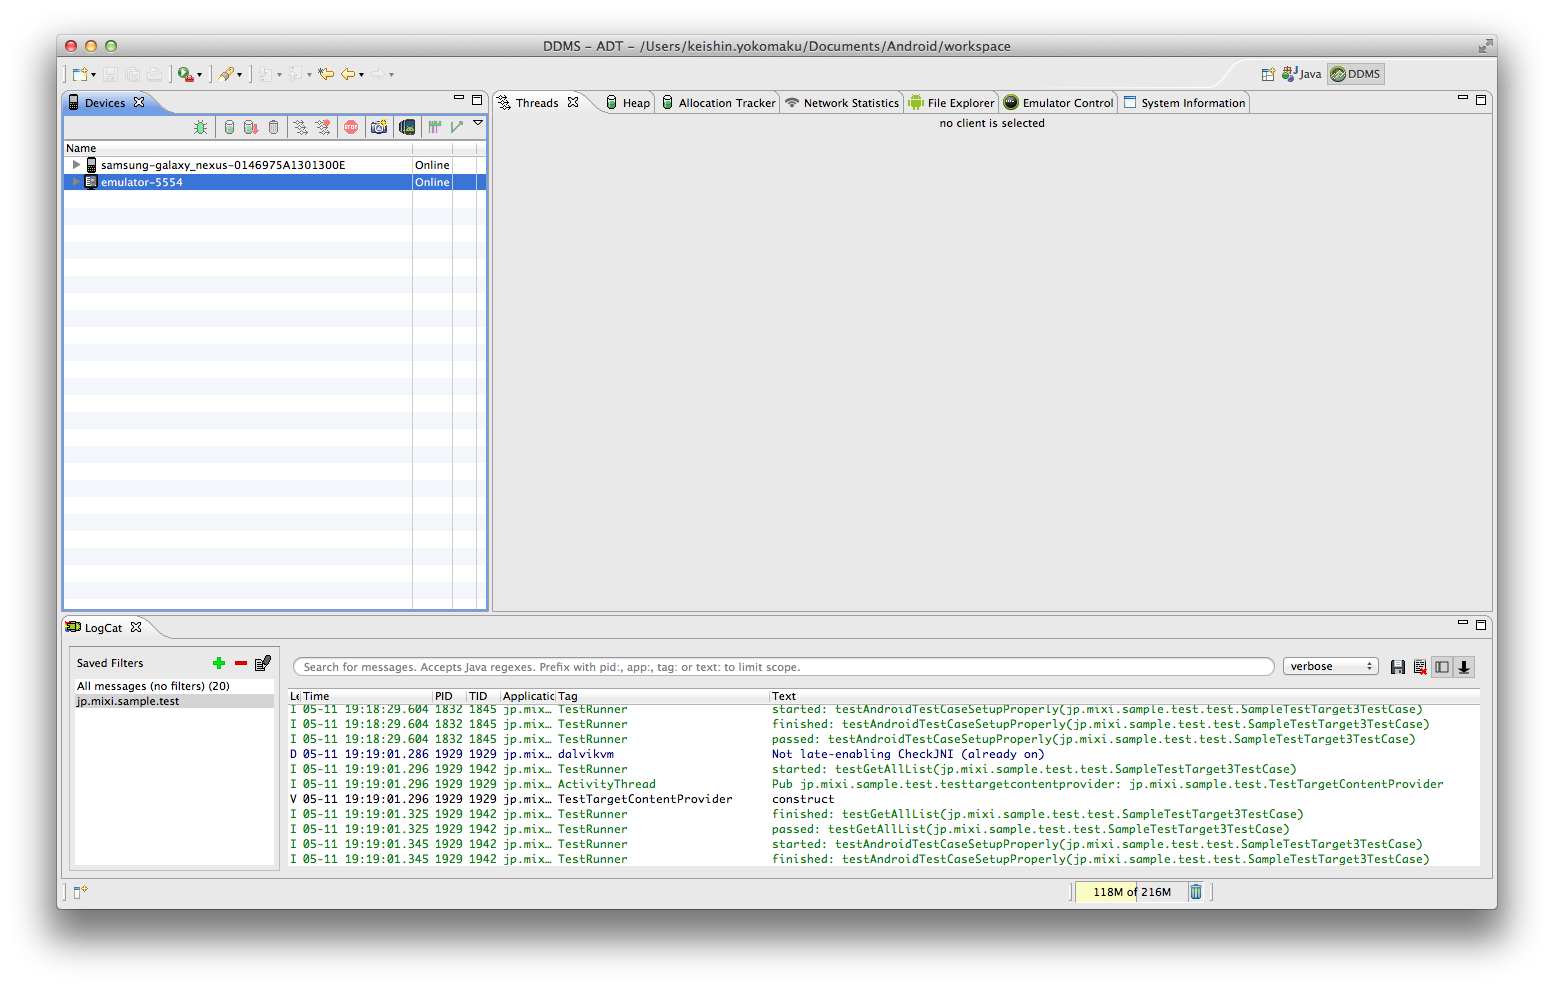This screenshot has height=988, width=1554.
Task: Open the Threads tab
Action: tap(537, 103)
